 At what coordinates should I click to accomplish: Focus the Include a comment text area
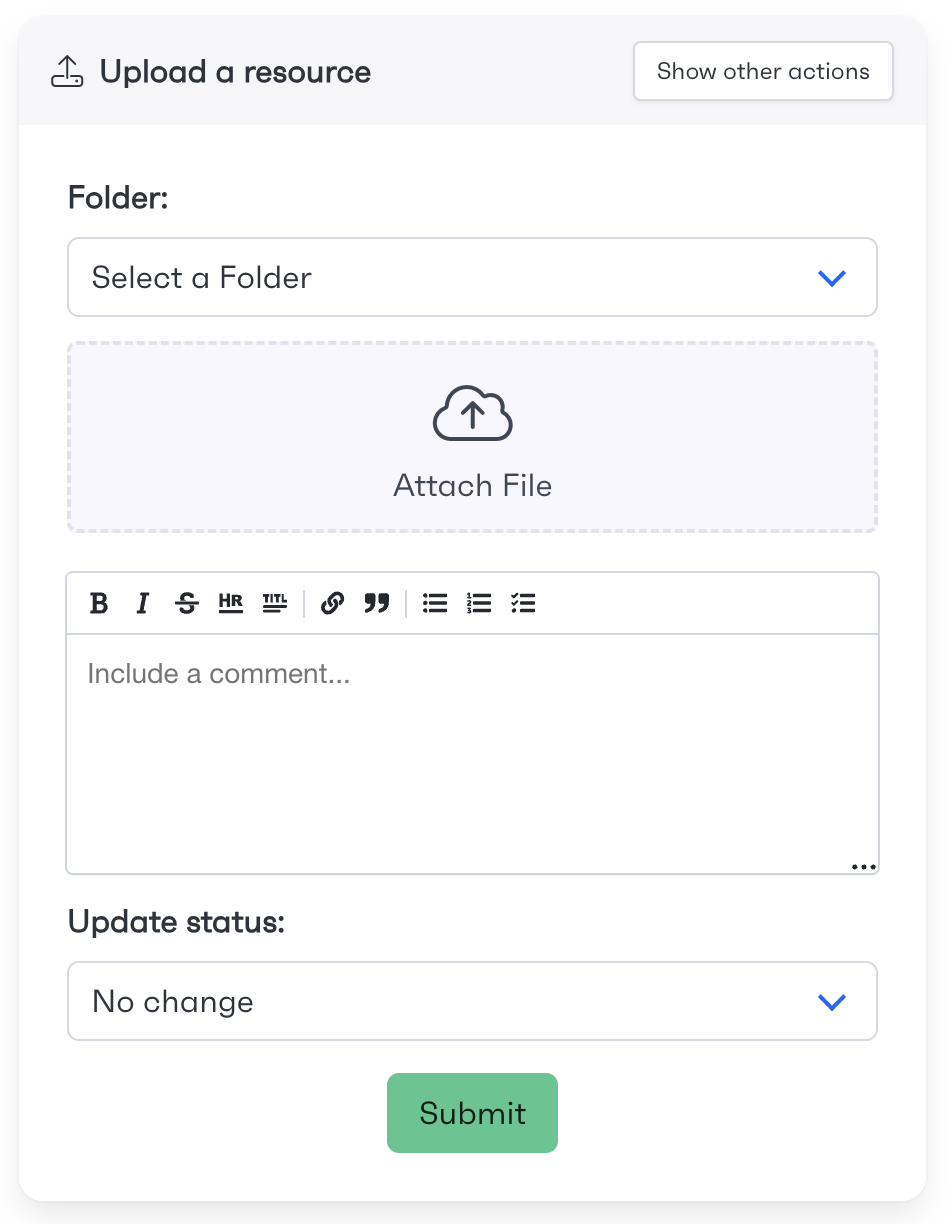(472, 754)
